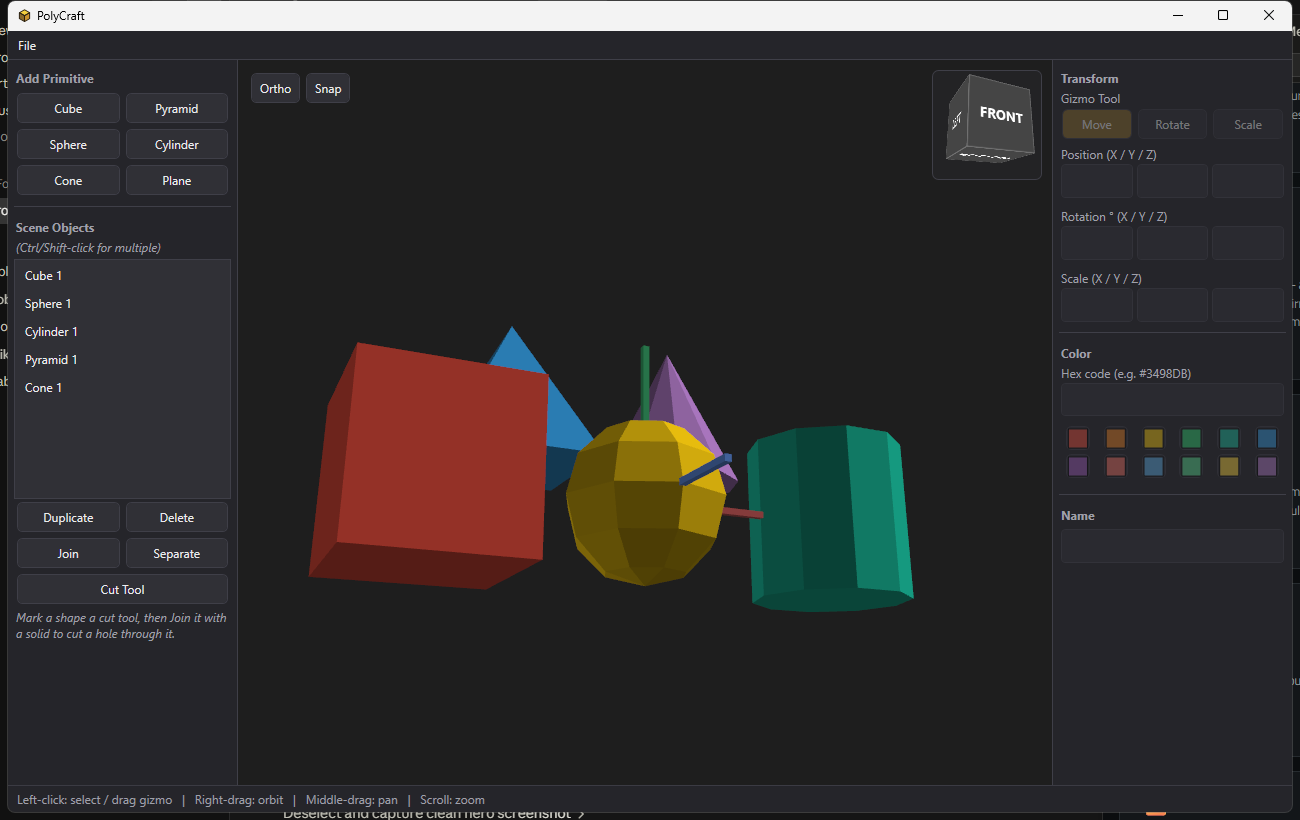Add a Cylinder primitive
This screenshot has width=1300, height=820.
click(x=177, y=145)
